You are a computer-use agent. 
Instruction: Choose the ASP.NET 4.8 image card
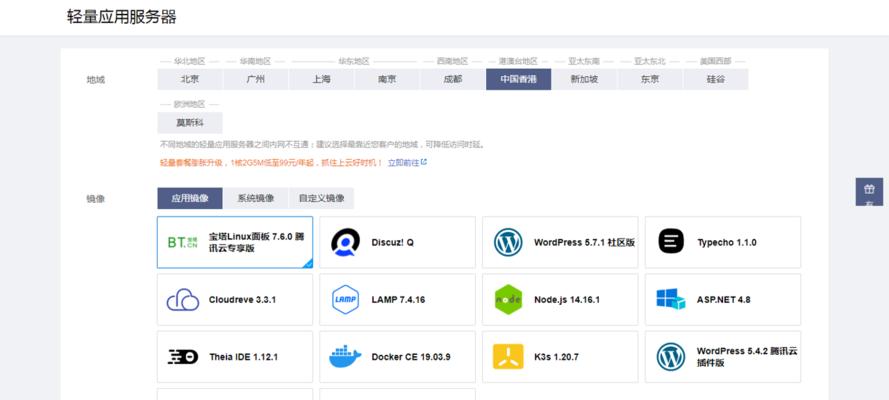pos(723,300)
